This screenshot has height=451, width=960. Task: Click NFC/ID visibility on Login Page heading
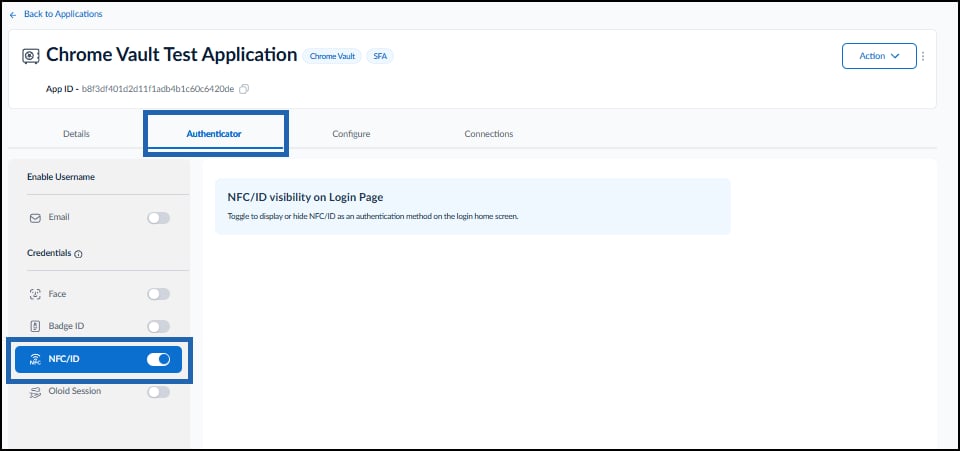click(306, 197)
